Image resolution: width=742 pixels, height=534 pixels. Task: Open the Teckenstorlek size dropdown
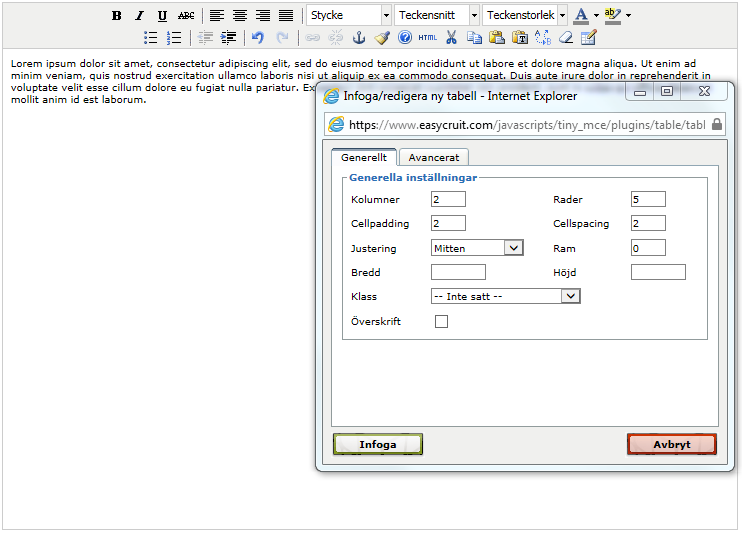525,15
